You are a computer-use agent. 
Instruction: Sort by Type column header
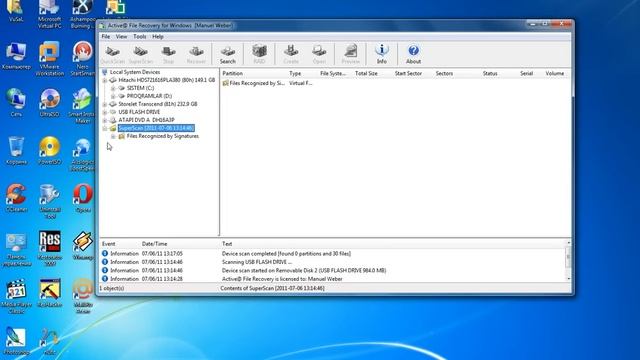pos(295,73)
